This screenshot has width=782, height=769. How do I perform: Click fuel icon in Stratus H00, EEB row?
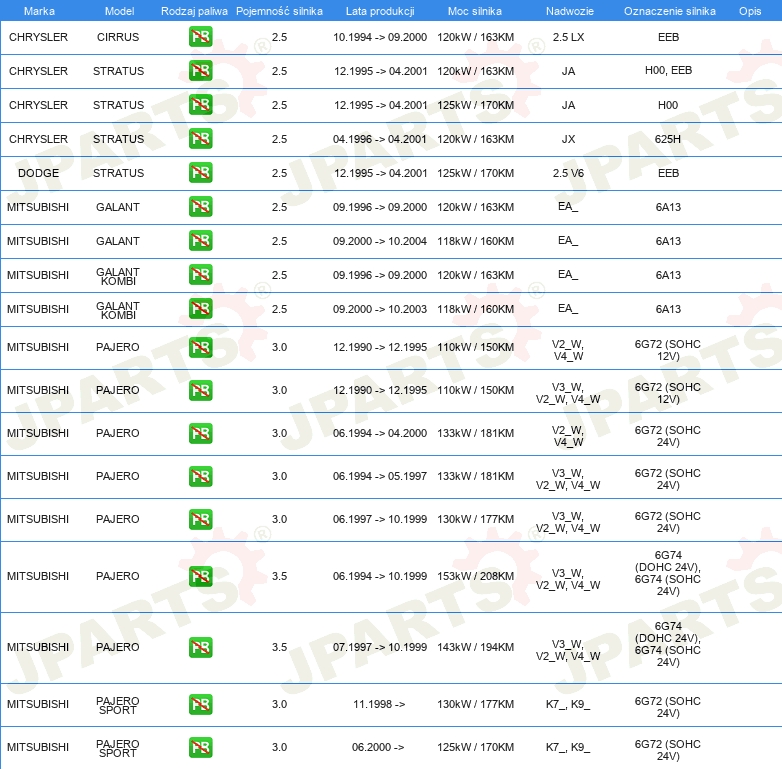pos(200,71)
